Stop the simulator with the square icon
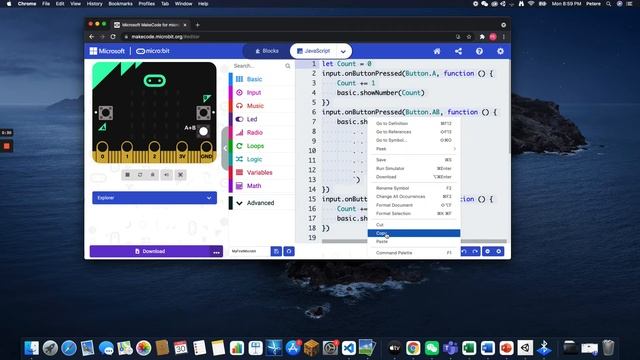Image resolution: width=640 pixels, height=360 pixels. point(127,175)
